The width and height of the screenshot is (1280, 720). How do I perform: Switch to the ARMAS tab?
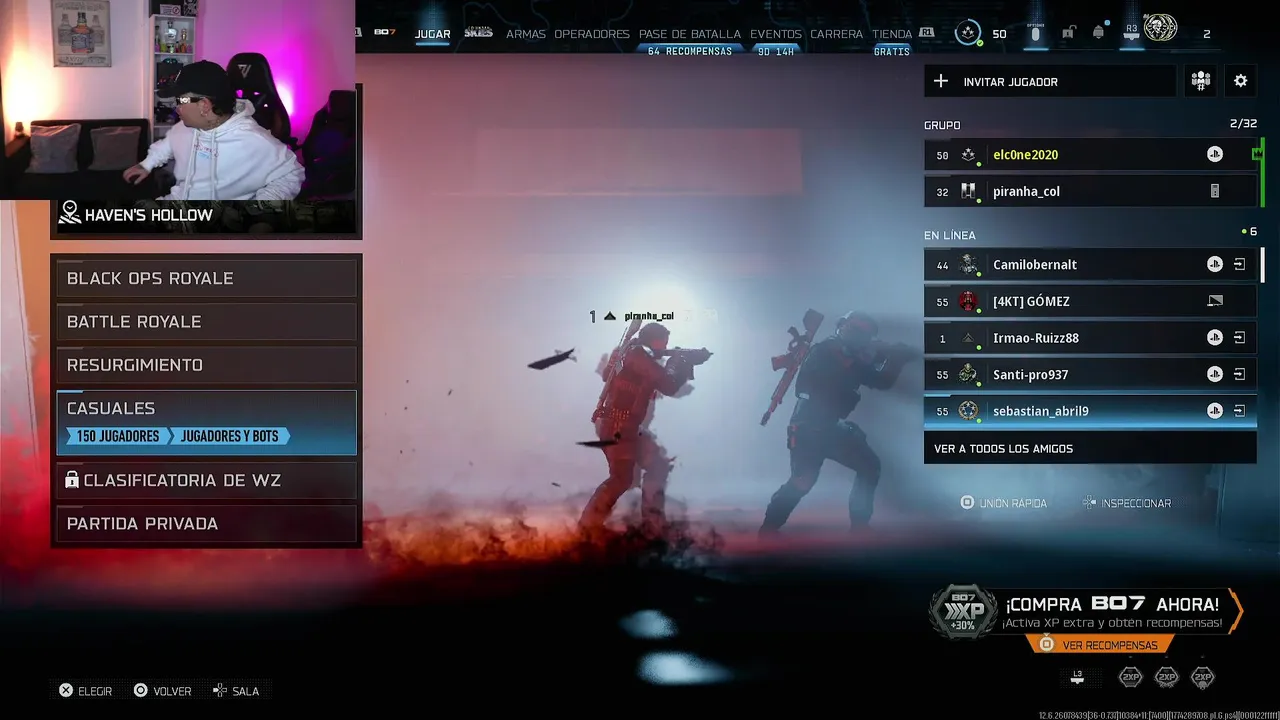pyautogui.click(x=526, y=34)
